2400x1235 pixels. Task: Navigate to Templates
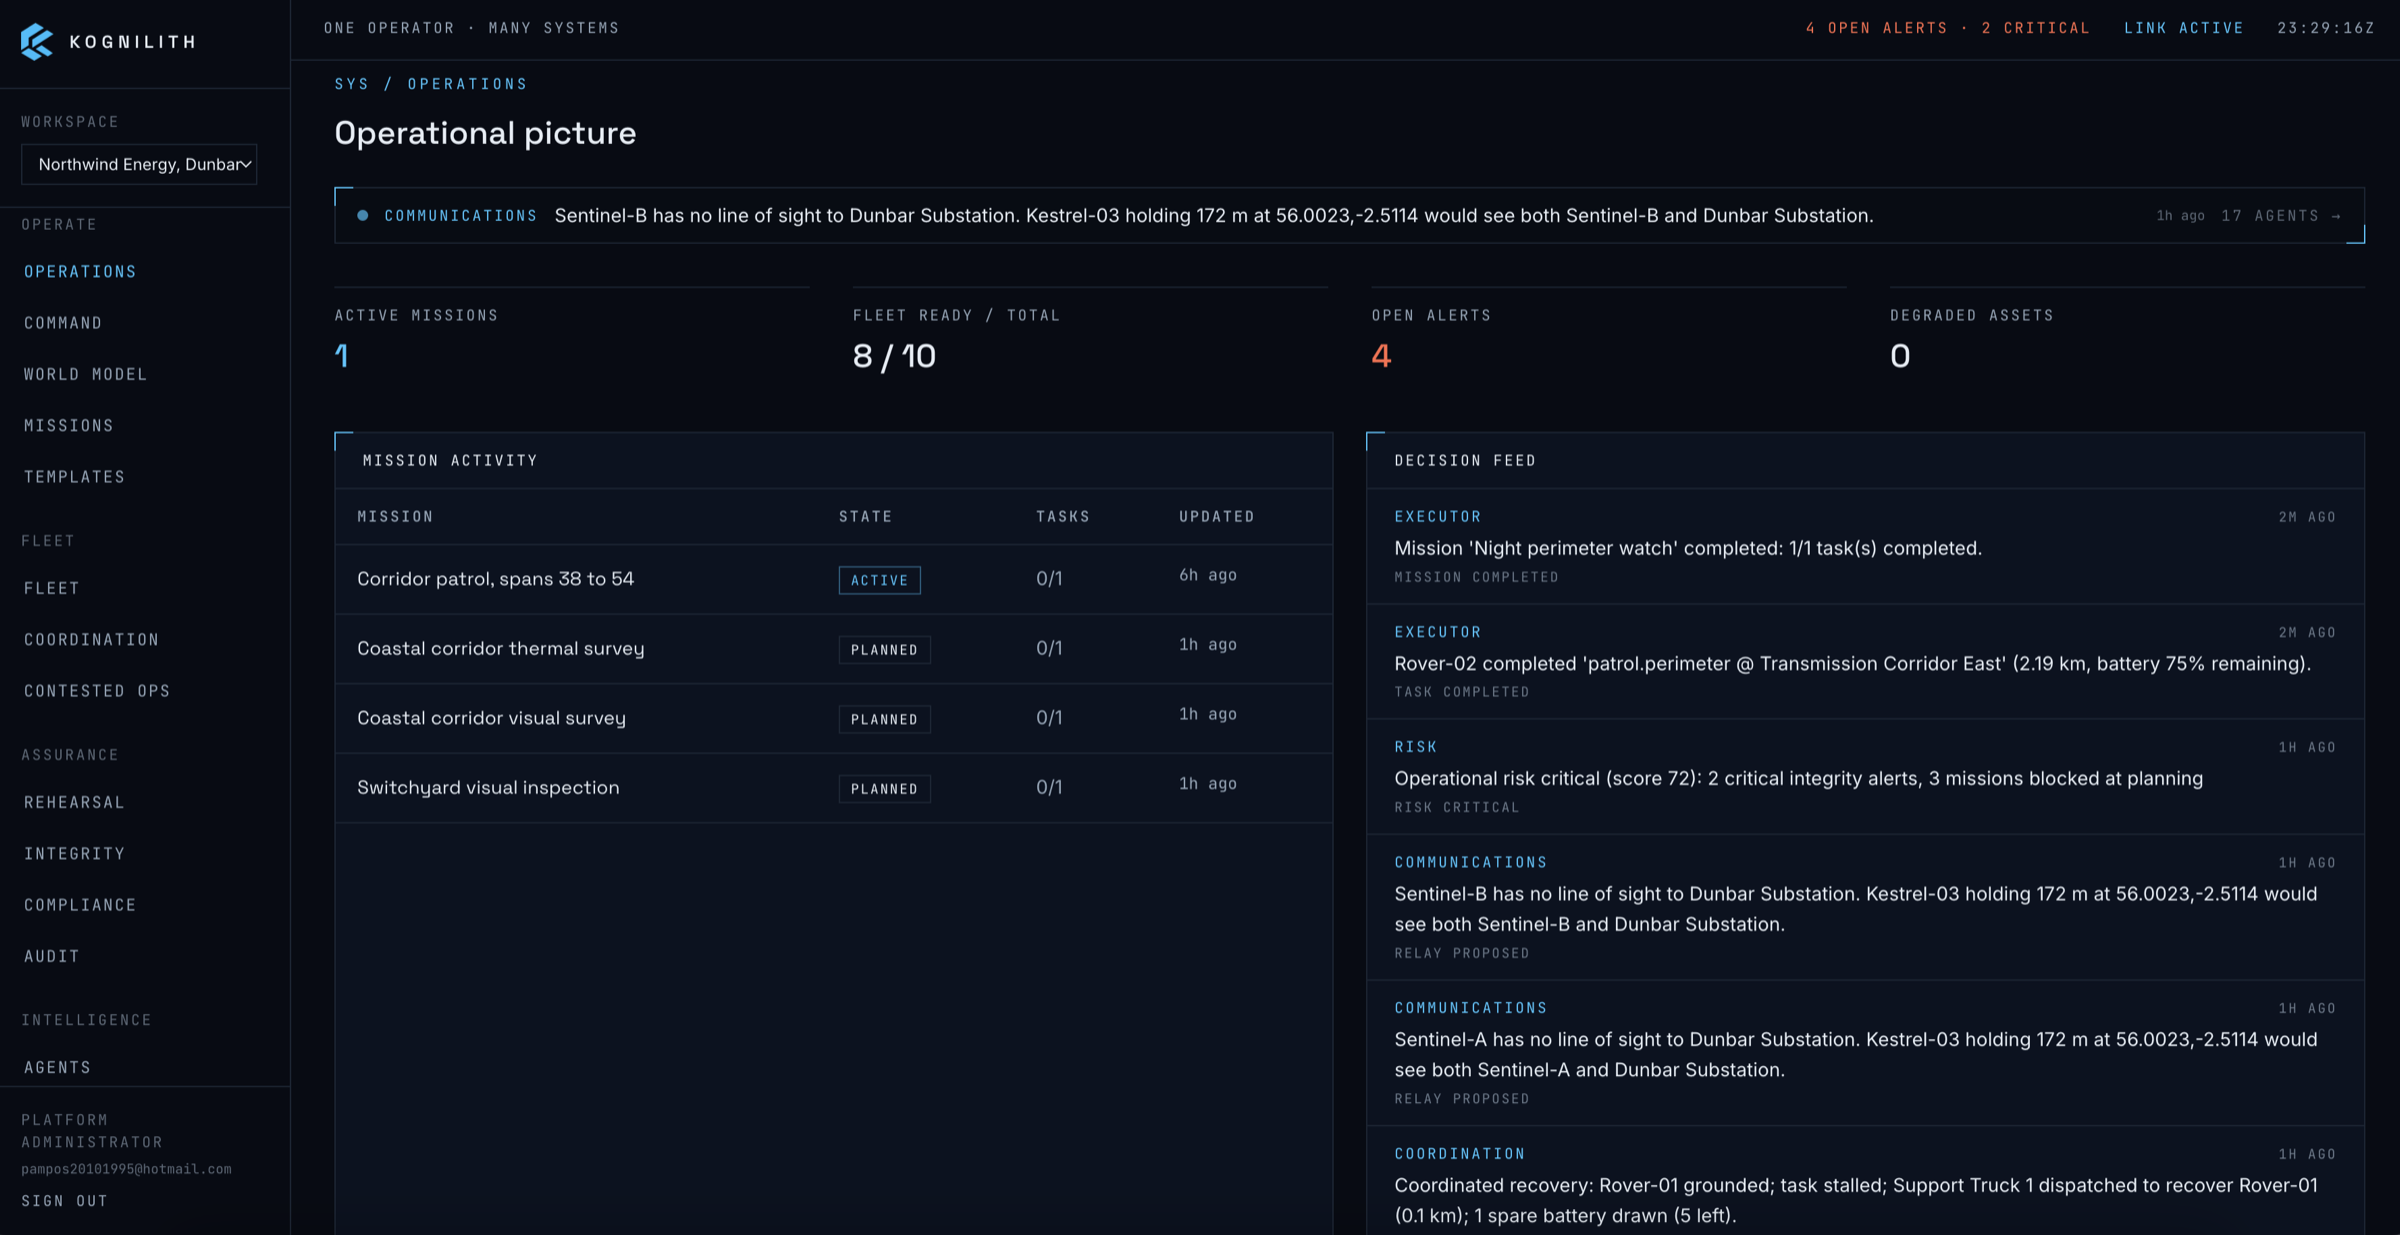click(75, 477)
